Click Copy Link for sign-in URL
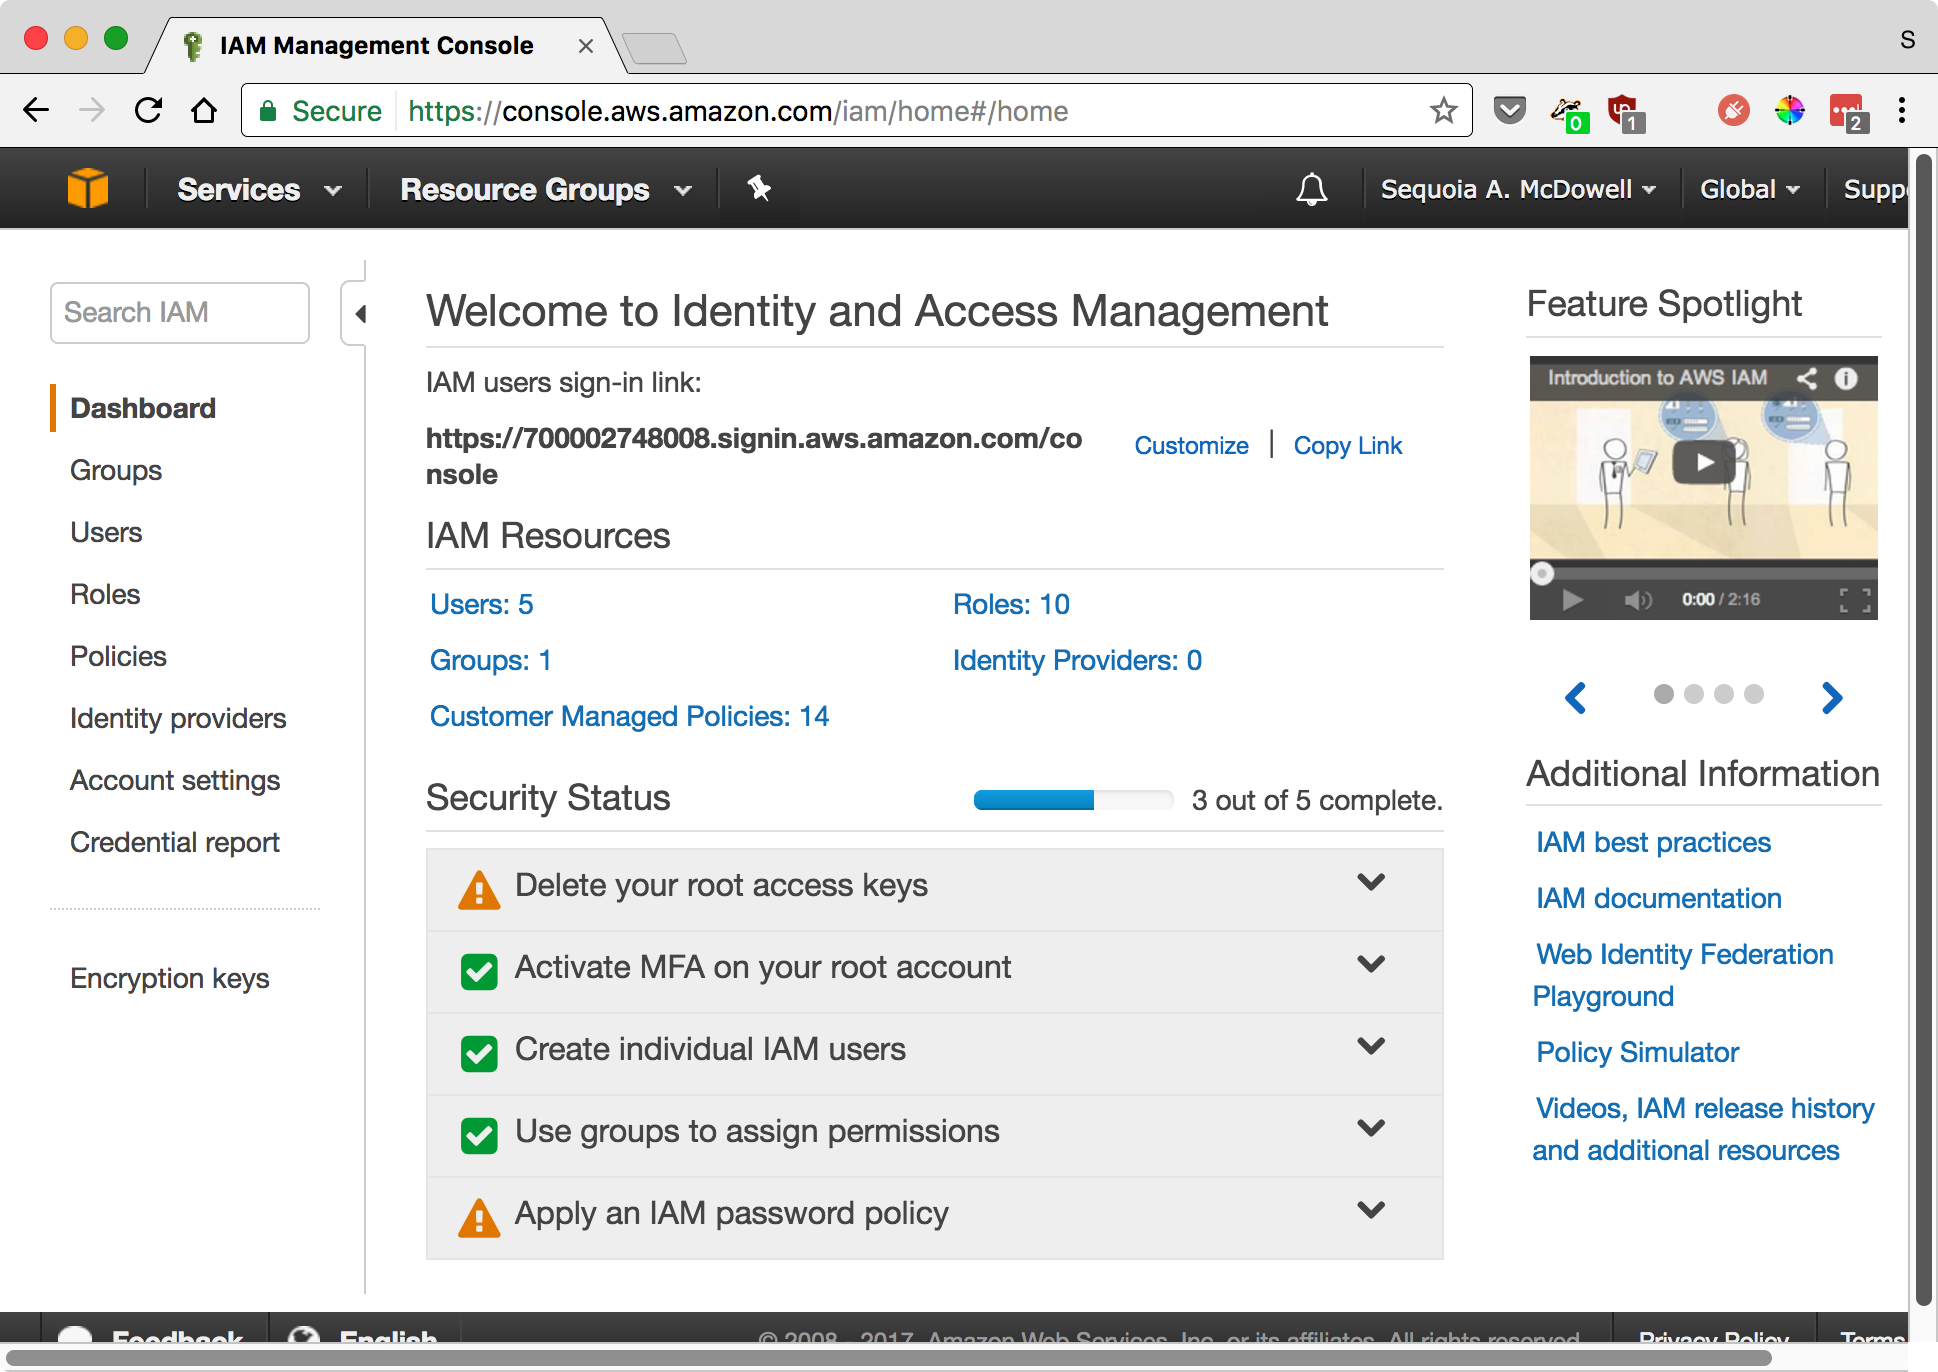The height and width of the screenshot is (1372, 1938). (x=1348, y=445)
